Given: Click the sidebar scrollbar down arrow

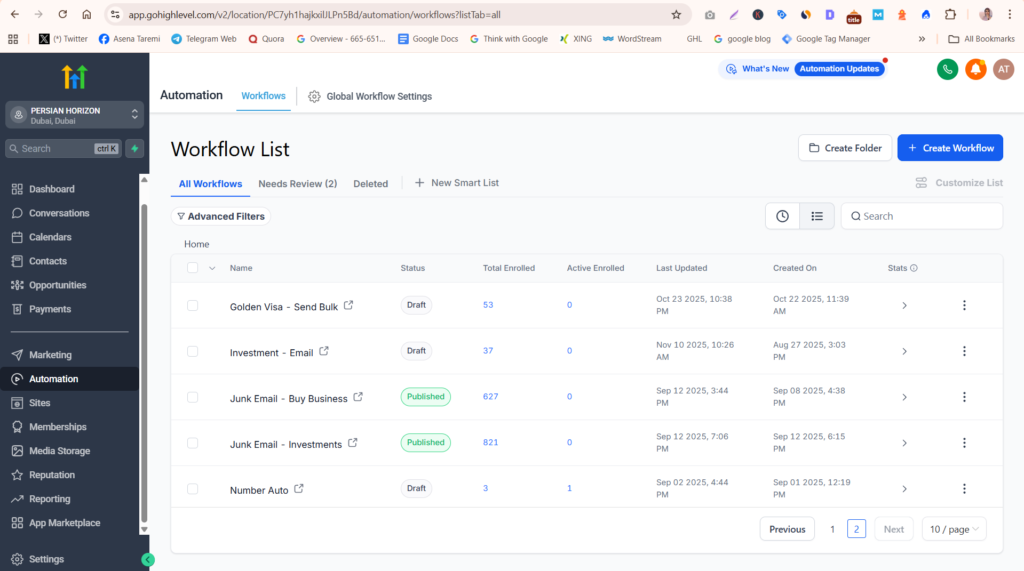Looking at the screenshot, I should [144, 530].
